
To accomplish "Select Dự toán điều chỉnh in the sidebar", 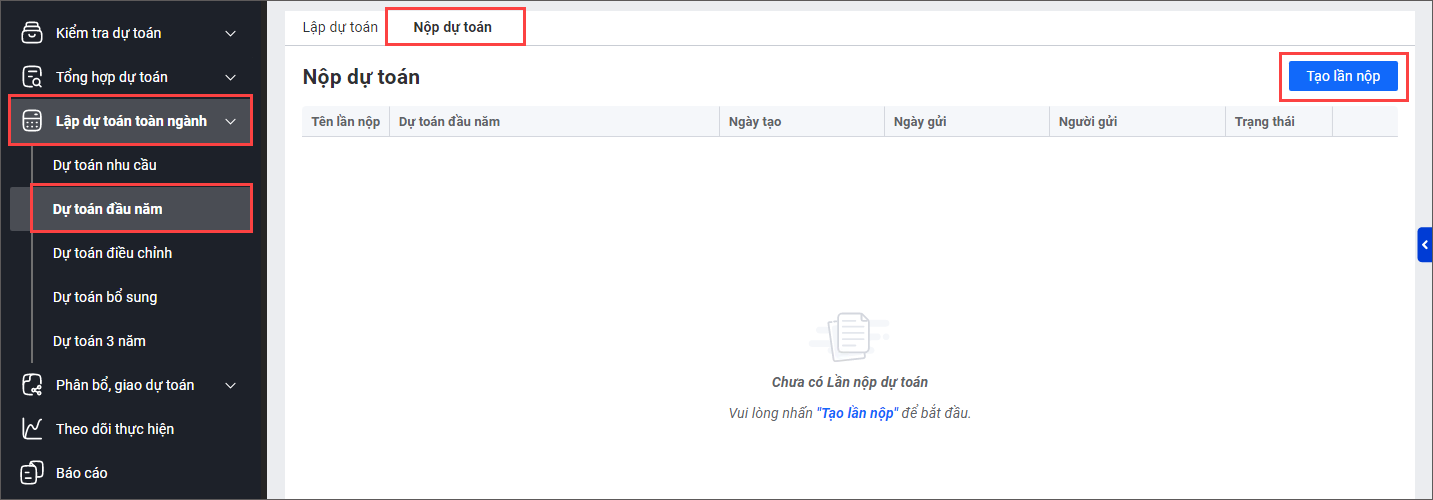I will [112, 253].
